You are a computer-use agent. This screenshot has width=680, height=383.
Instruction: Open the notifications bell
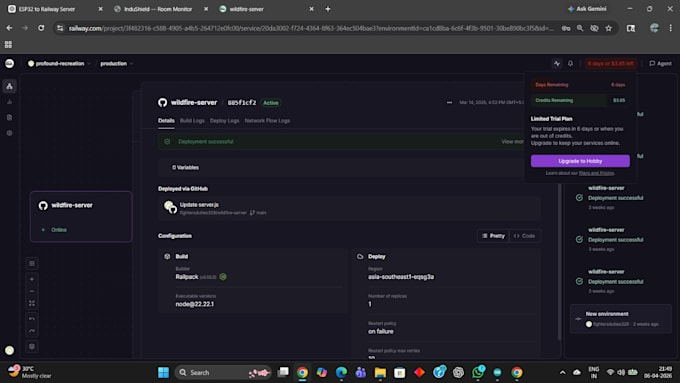point(570,63)
